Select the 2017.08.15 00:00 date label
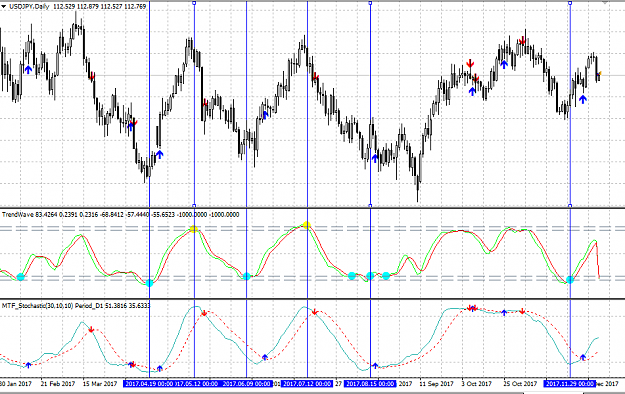Viewport: 625px width, 394px height. pyautogui.click(x=370, y=384)
